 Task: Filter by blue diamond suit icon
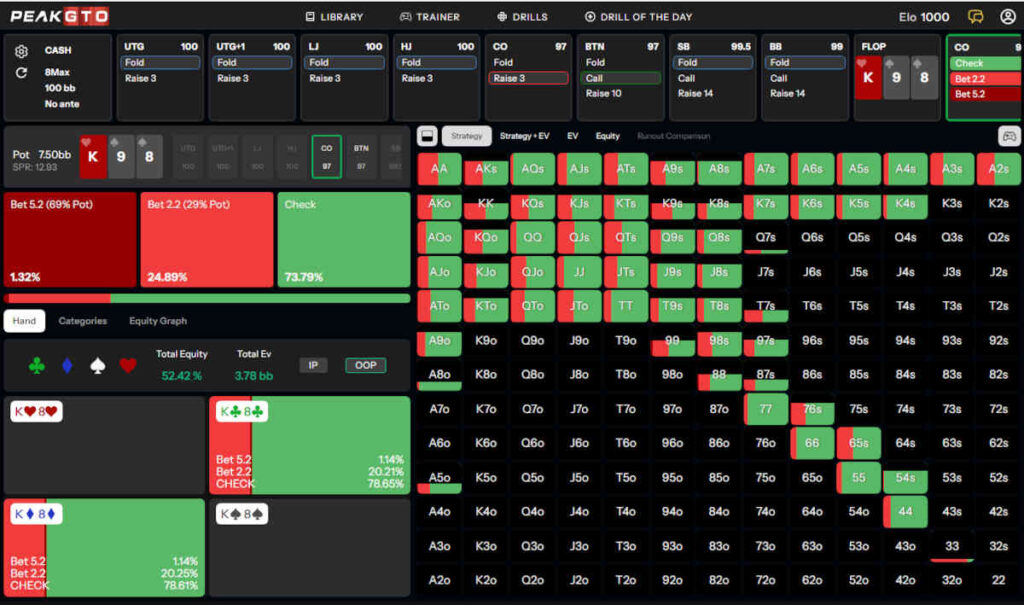pyautogui.click(x=67, y=366)
